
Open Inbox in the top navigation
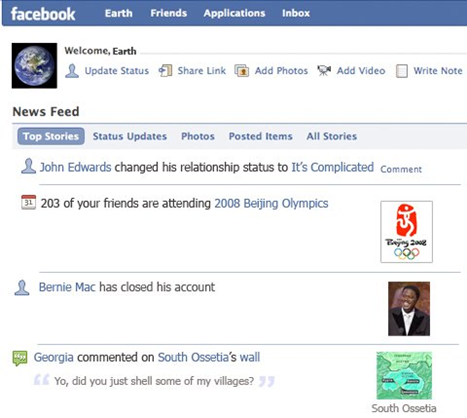coord(296,13)
